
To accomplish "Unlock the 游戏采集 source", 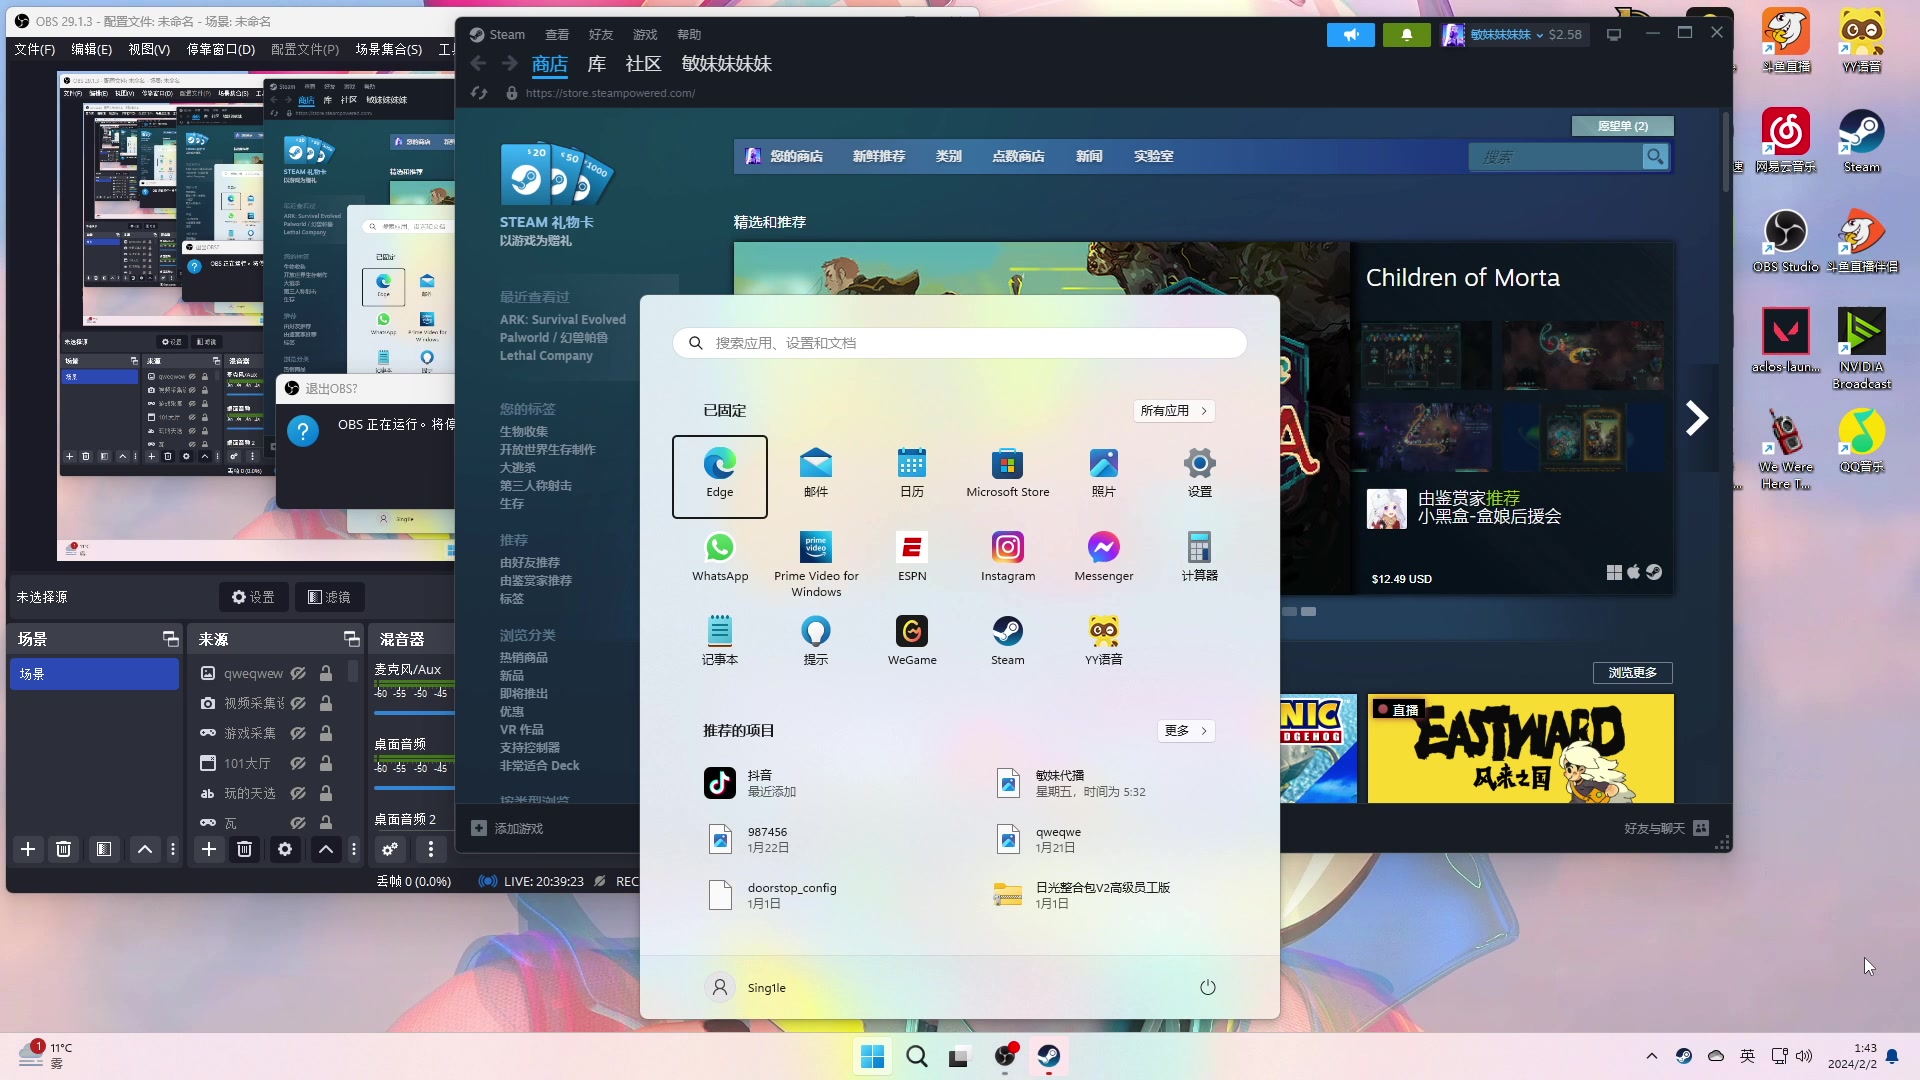I will pos(326,734).
